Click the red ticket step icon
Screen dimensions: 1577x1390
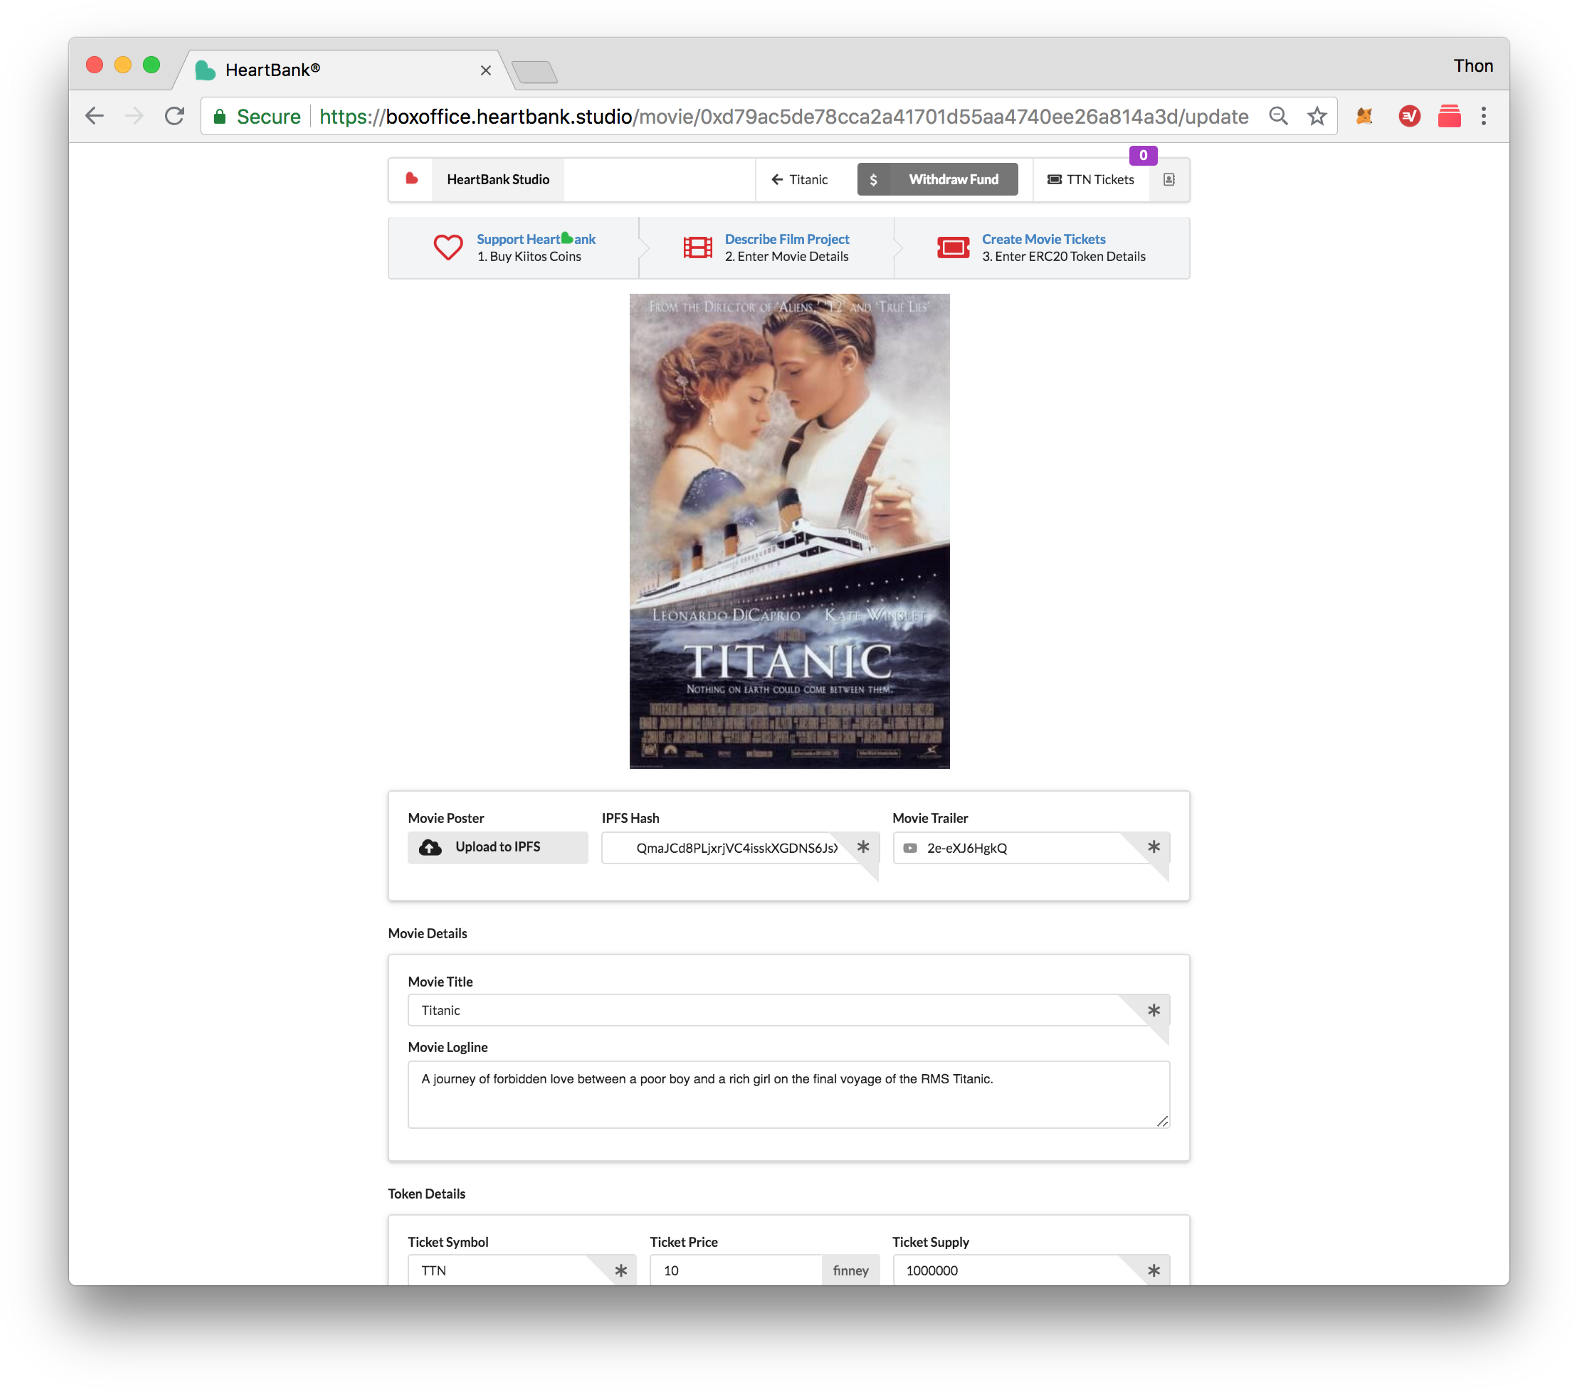click(954, 247)
